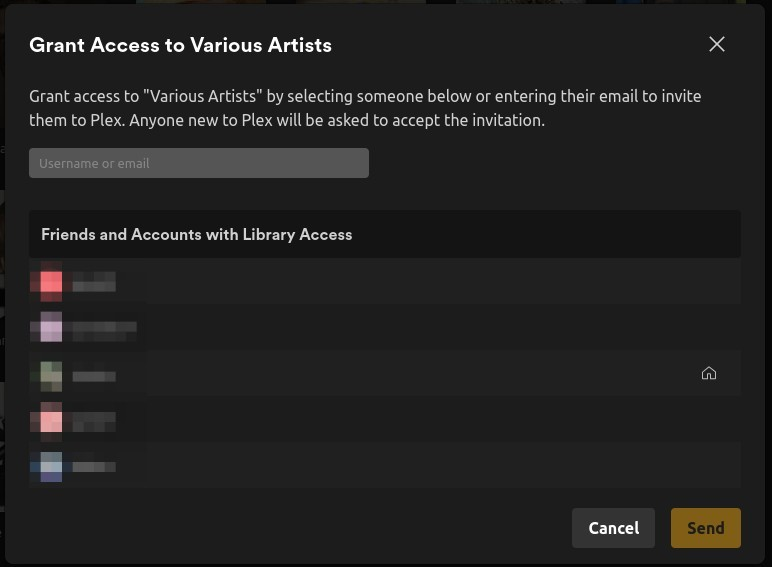This screenshot has height=567, width=772.
Task: Close the Grant Access dialog with X
Action: pyautogui.click(x=716, y=44)
